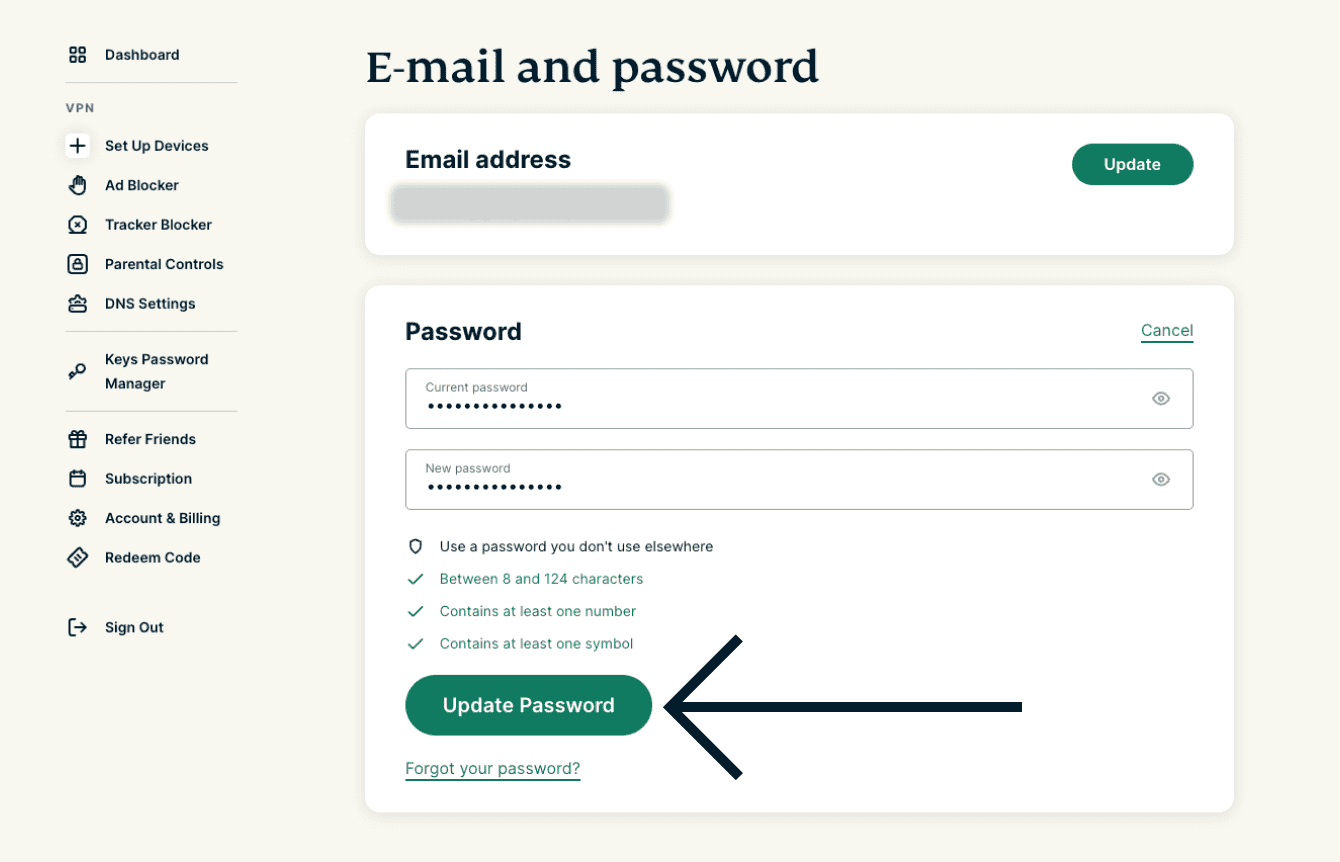Open Account & Billing in sidebar
This screenshot has width=1340, height=862.
click(162, 518)
